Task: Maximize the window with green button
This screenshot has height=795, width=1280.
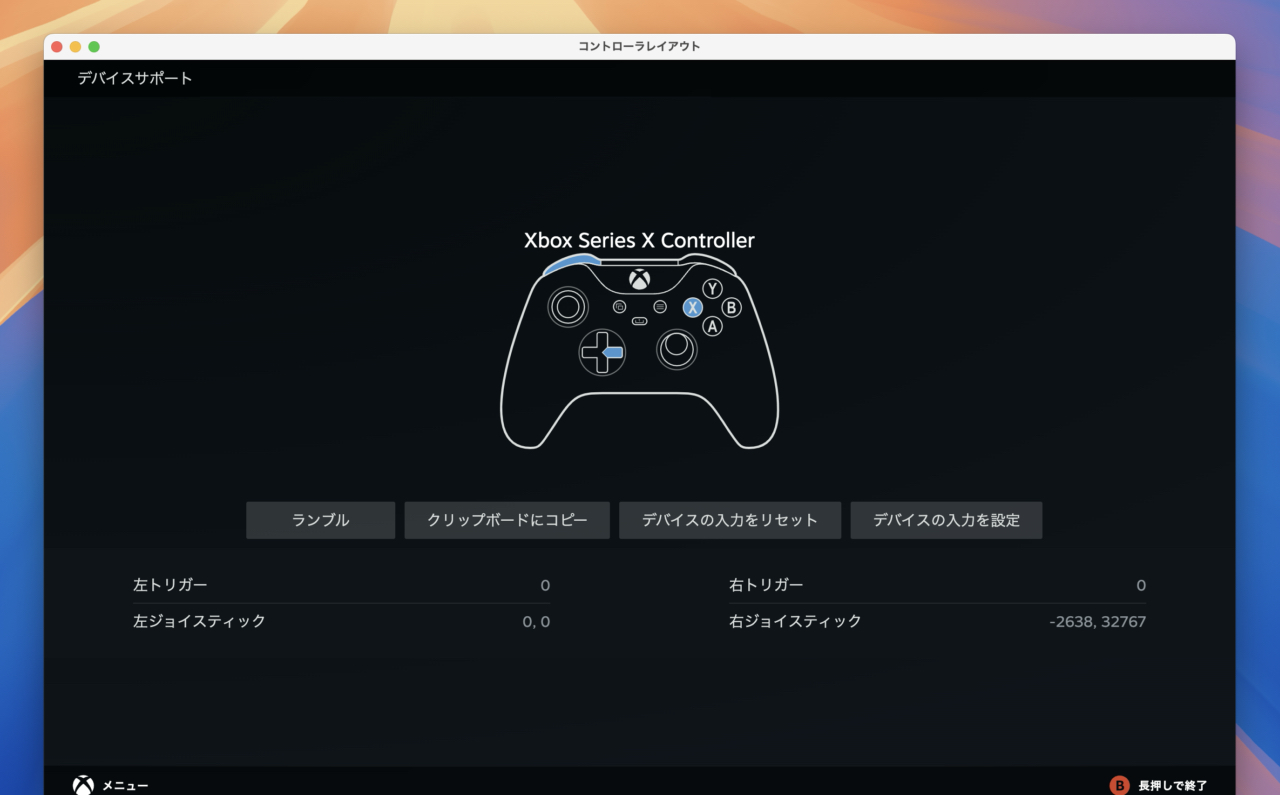Action: 94,47
